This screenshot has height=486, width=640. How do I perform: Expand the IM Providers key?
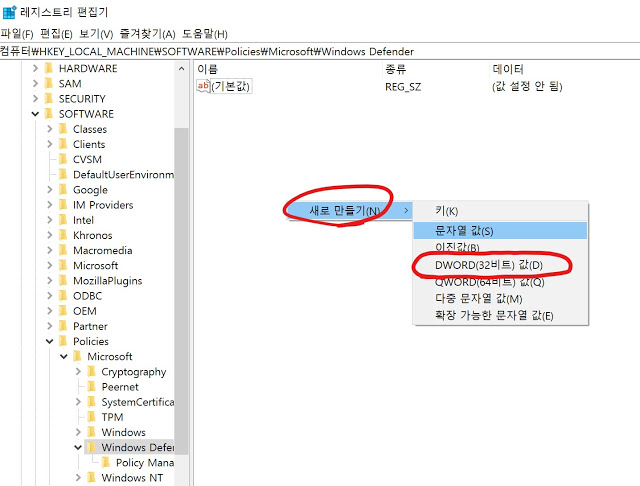50,205
